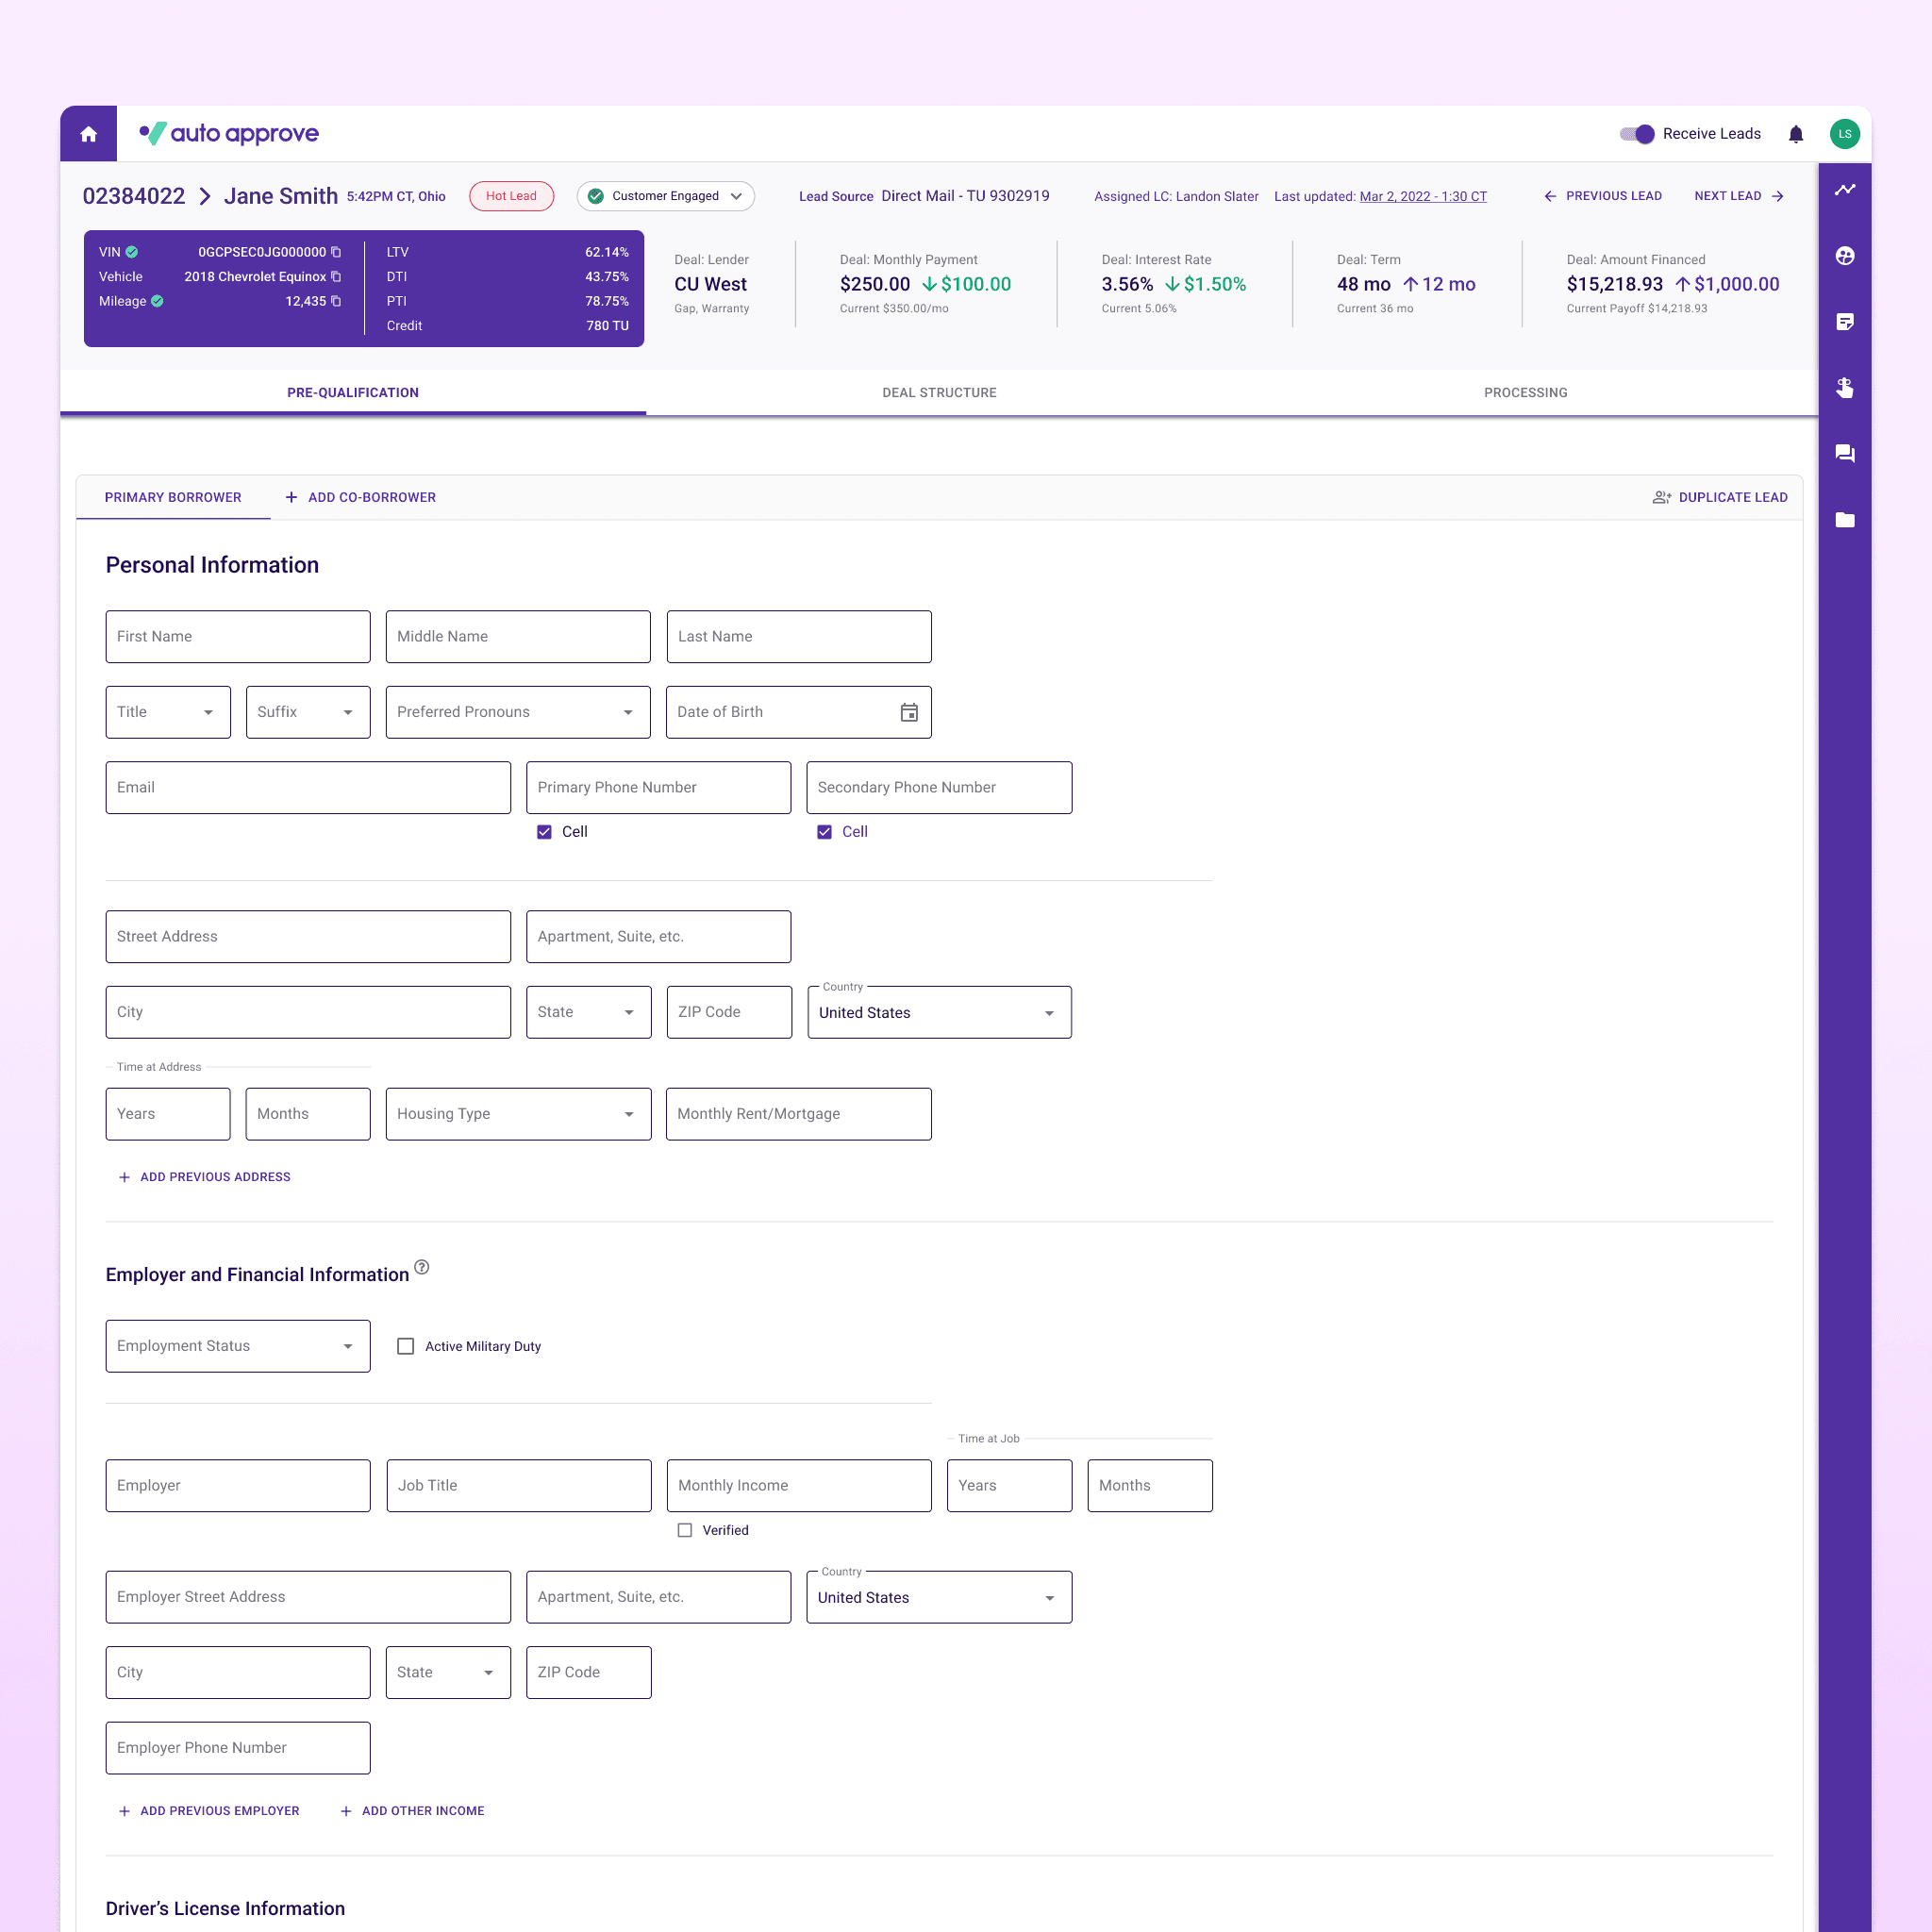
Task: Select the Add Co-Borrower tab
Action: pos(361,497)
